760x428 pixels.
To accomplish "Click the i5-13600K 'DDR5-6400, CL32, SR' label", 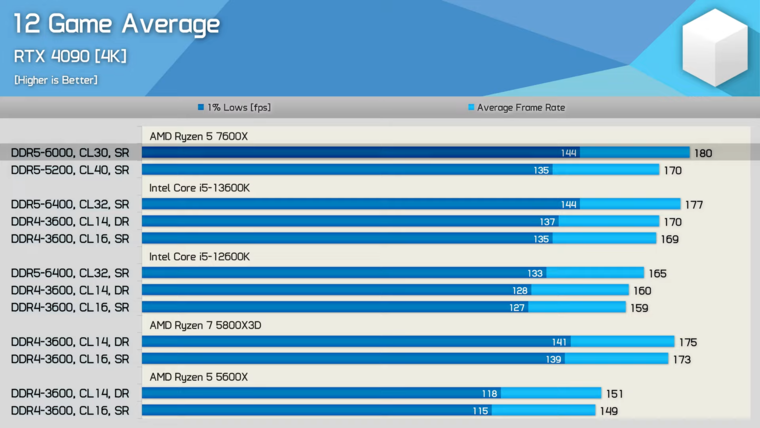I will pos(70,204).
